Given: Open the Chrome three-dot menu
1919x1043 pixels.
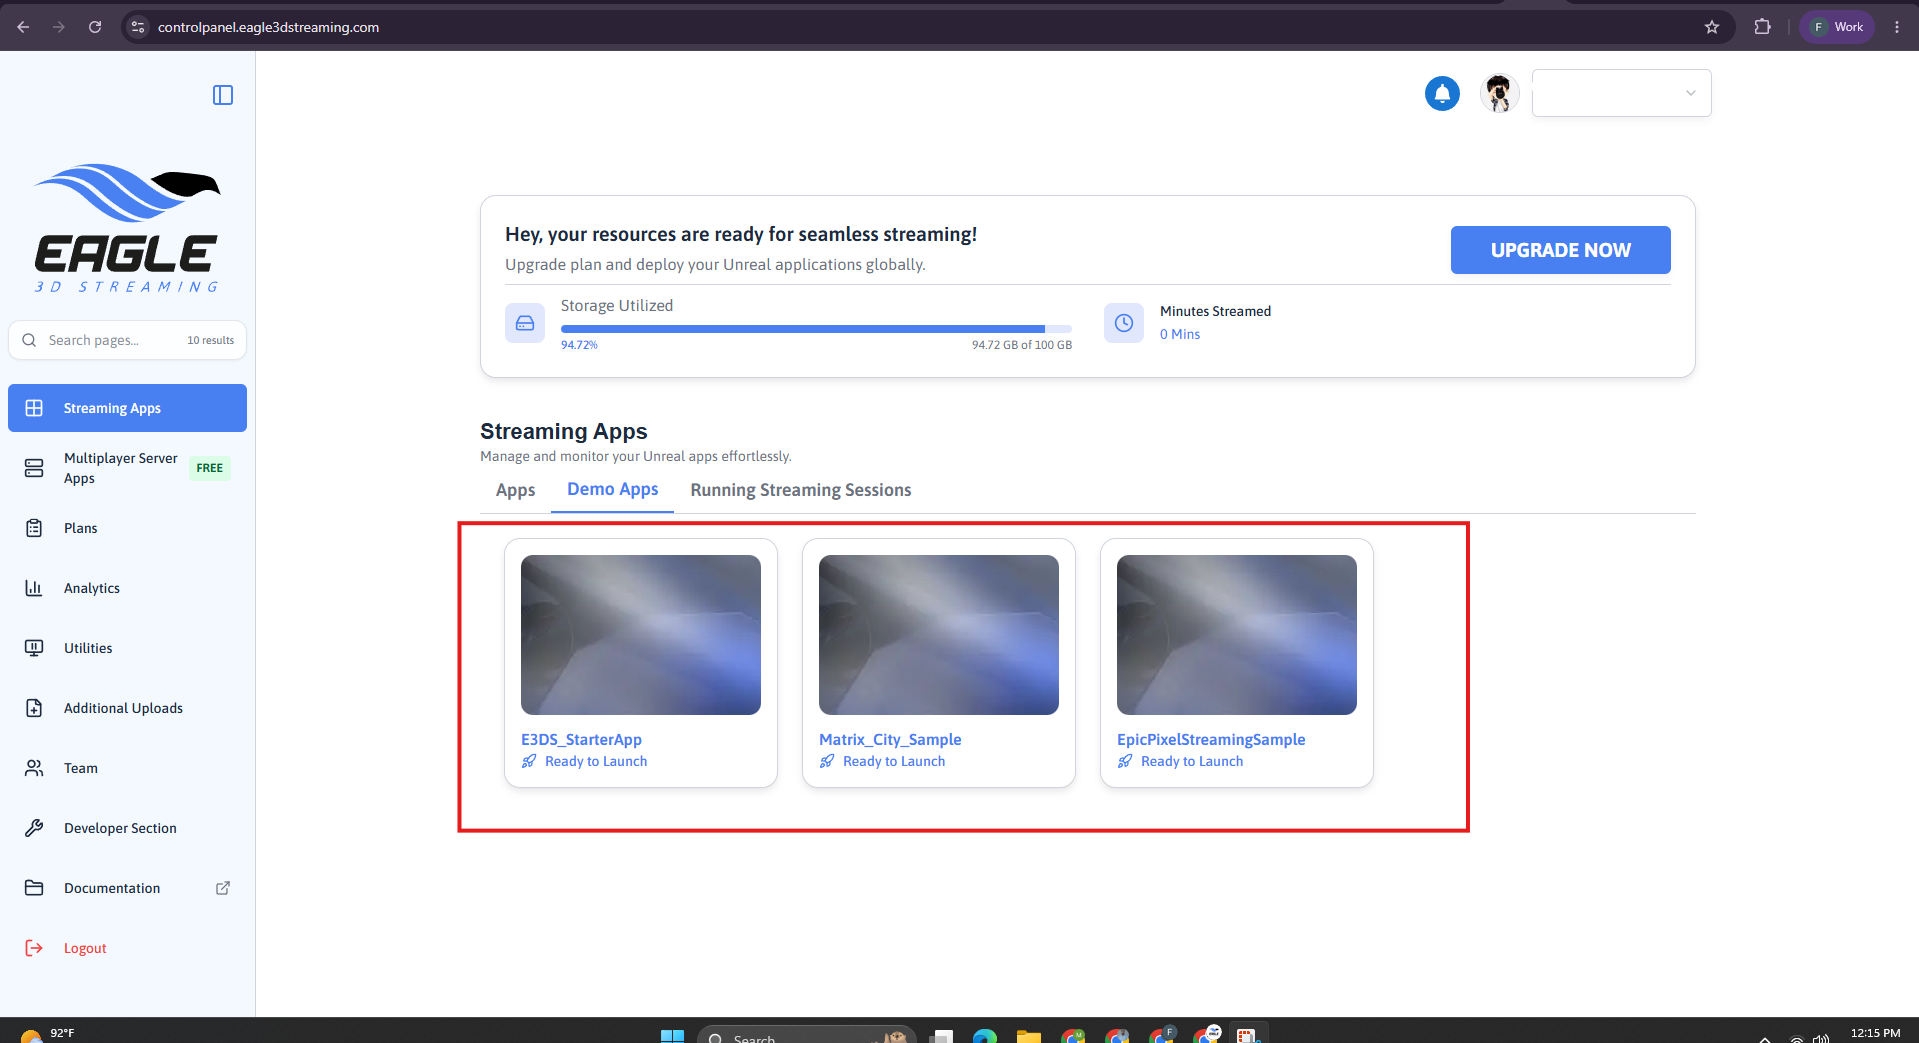Looking at the screenshot, I should coord(1897,27).
